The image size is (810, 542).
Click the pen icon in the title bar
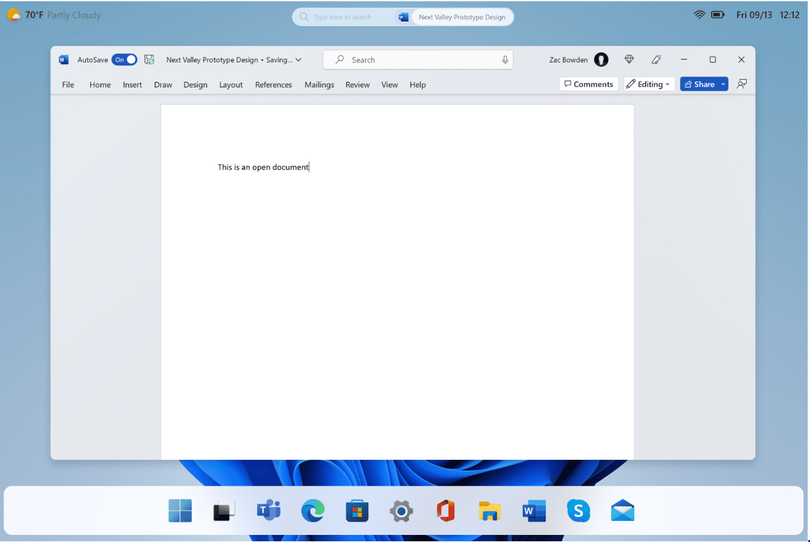pyautogui.click(x=656, y=60)
